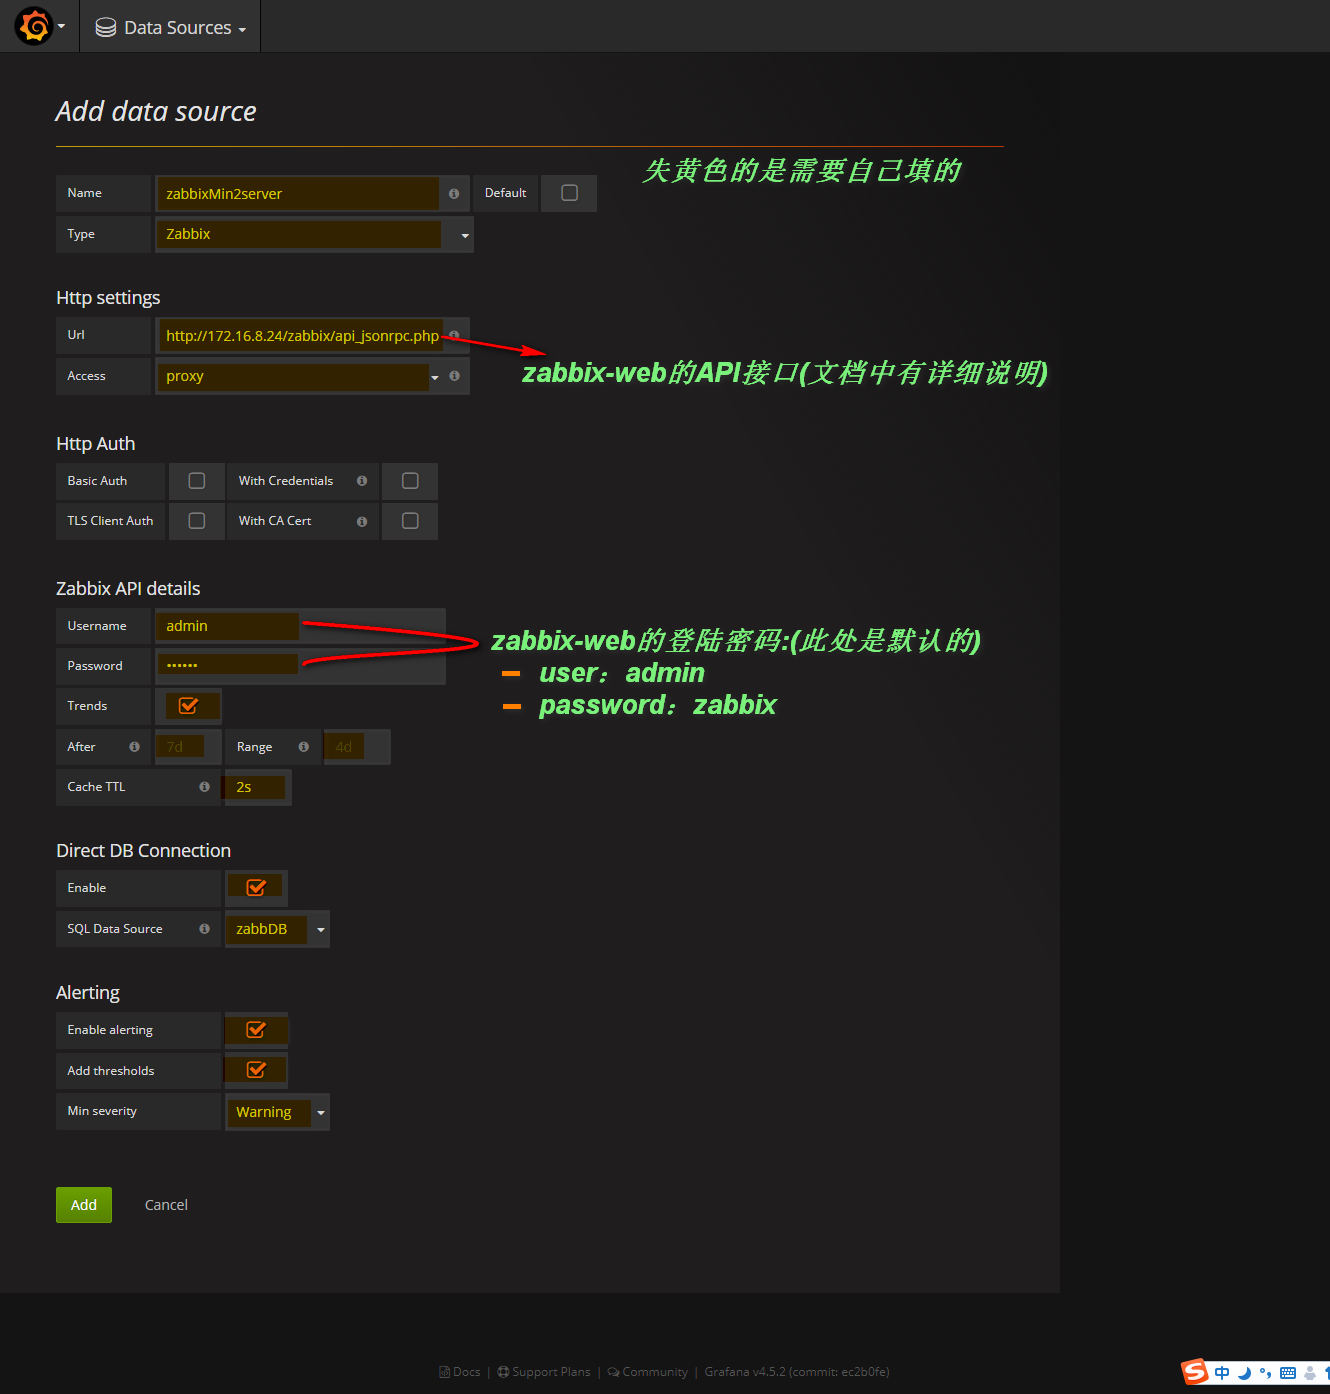
Task: Click the Direct DB Connection section heading
Action: [143, 851]
